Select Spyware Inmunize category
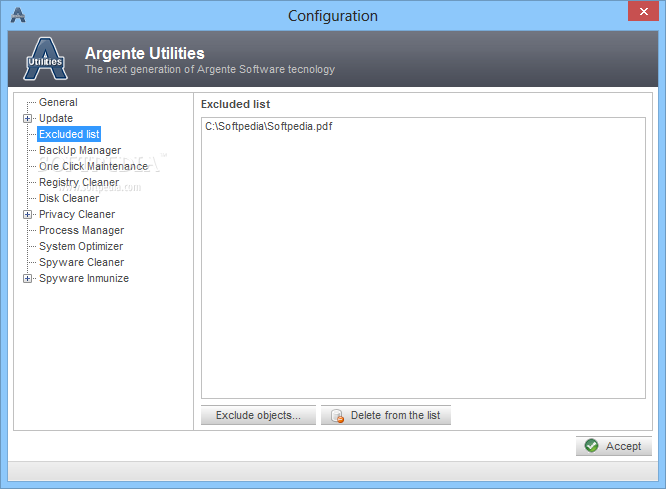Viewport: 666px width, 489px height. coord(84,279)
